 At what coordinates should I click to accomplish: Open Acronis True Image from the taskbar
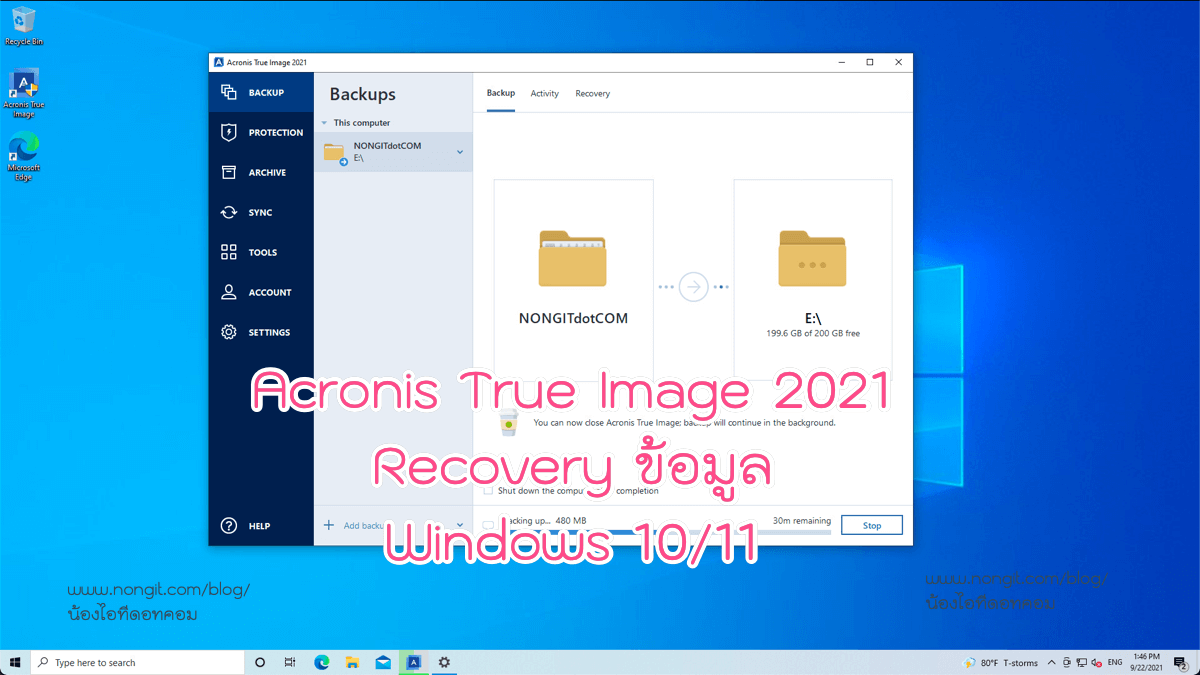click(413, 662)
